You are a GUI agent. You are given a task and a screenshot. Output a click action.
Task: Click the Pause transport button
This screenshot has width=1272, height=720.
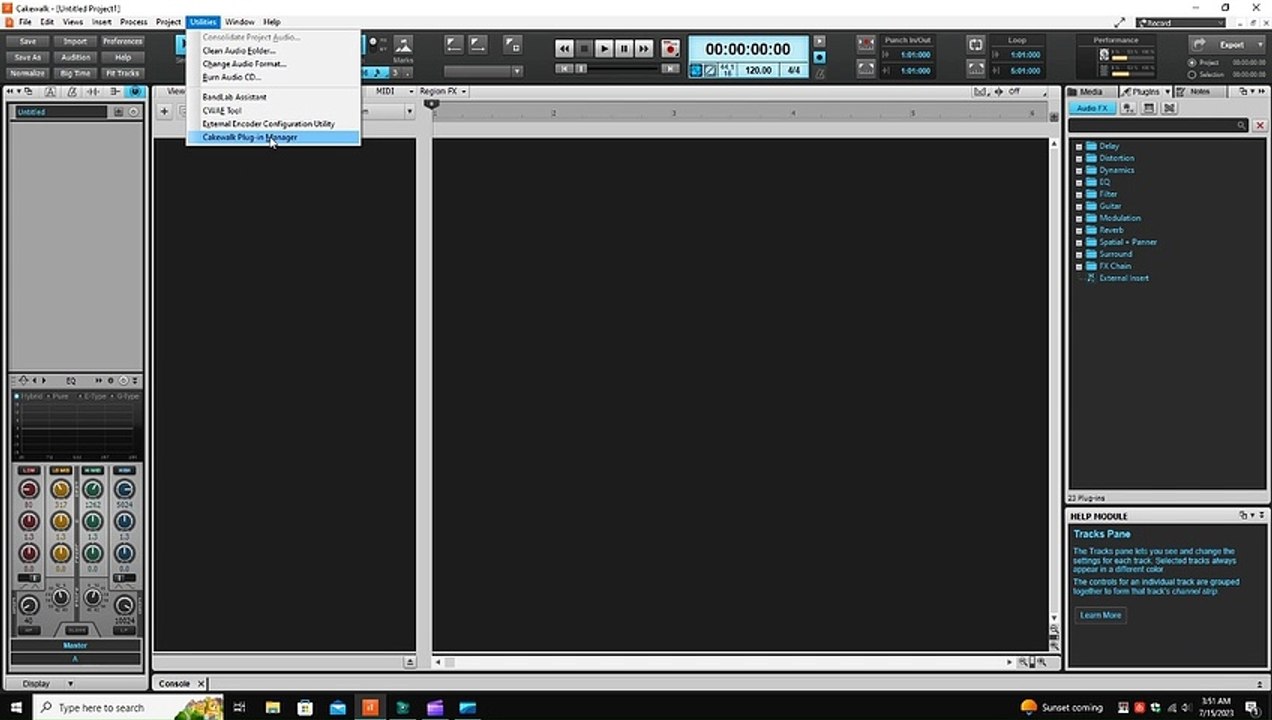pos(624,48)
